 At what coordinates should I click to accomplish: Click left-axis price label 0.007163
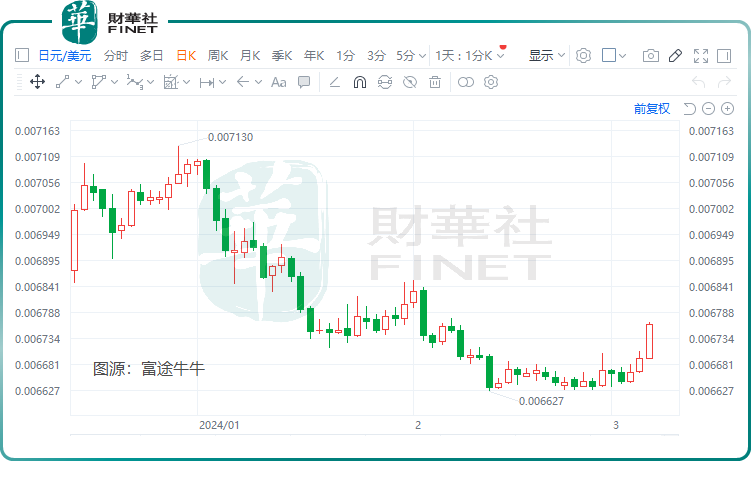point(37,131)
